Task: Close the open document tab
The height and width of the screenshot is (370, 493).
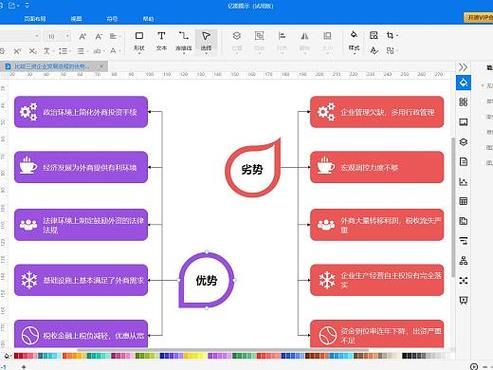Action: click(101, 66)
